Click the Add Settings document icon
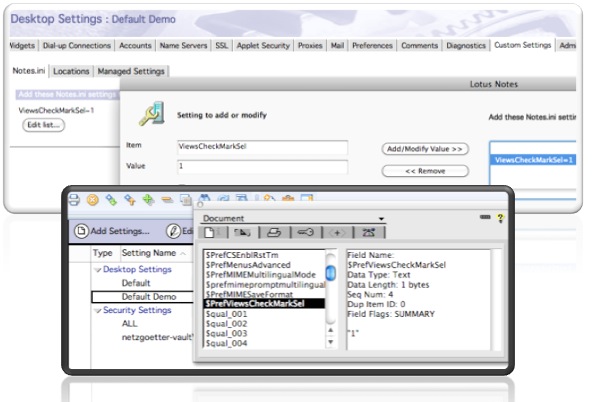594x402 pixels. click(x=81, y=231)
